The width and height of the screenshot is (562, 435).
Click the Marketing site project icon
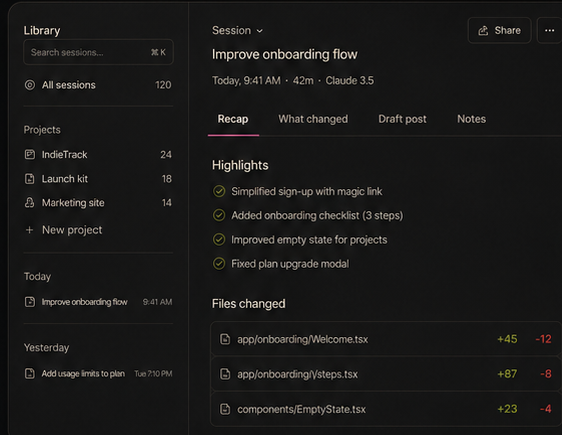[x=30, y=202]
